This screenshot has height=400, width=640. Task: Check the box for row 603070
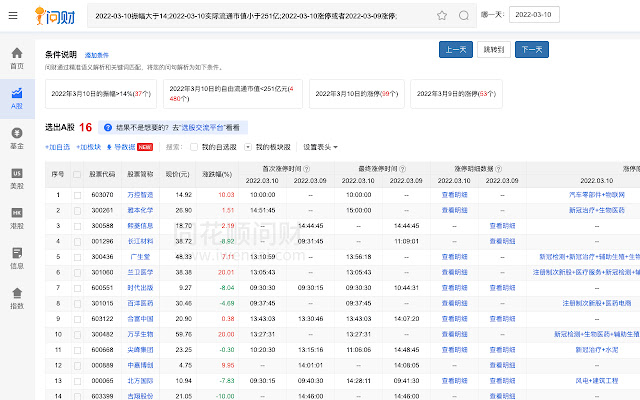click(77, 196)
